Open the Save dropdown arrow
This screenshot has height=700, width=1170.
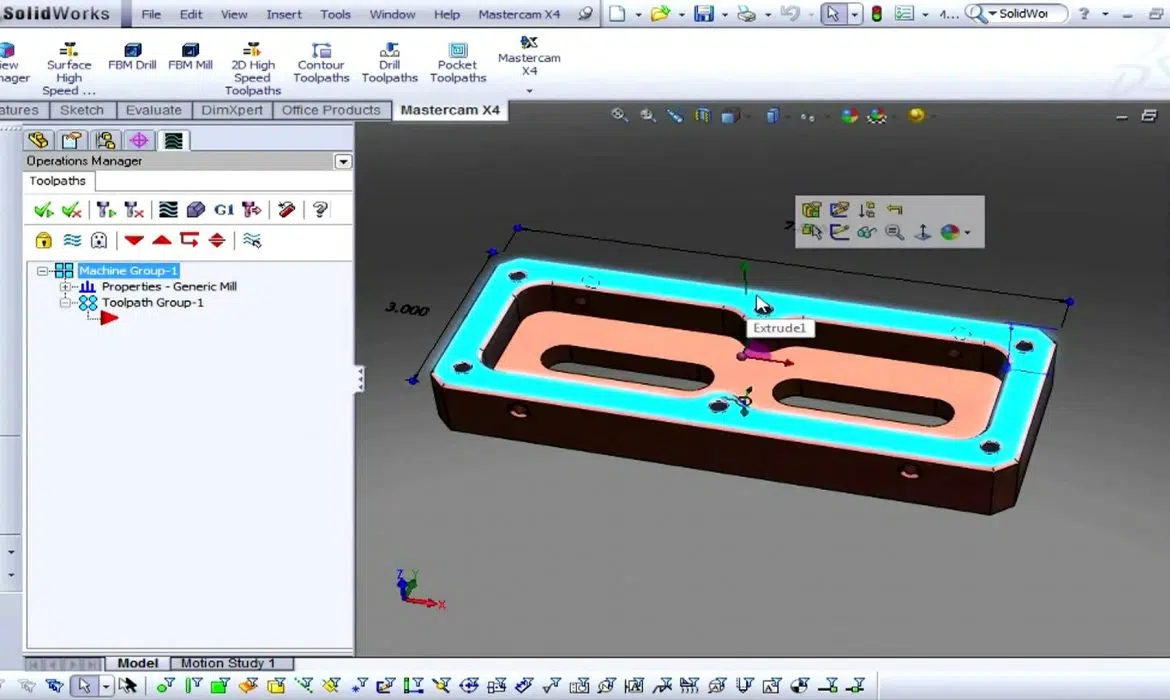coord(725,15)
